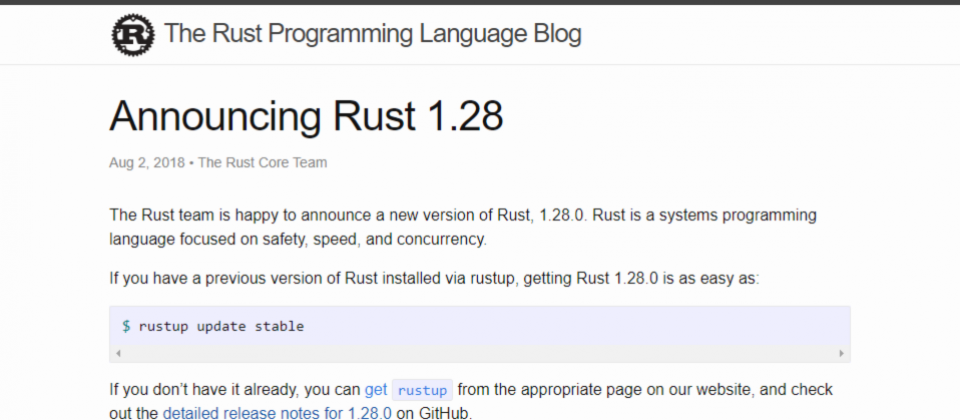Click the code block's horizontal scrollbar track
960x420 pixels.
point(479,353)
